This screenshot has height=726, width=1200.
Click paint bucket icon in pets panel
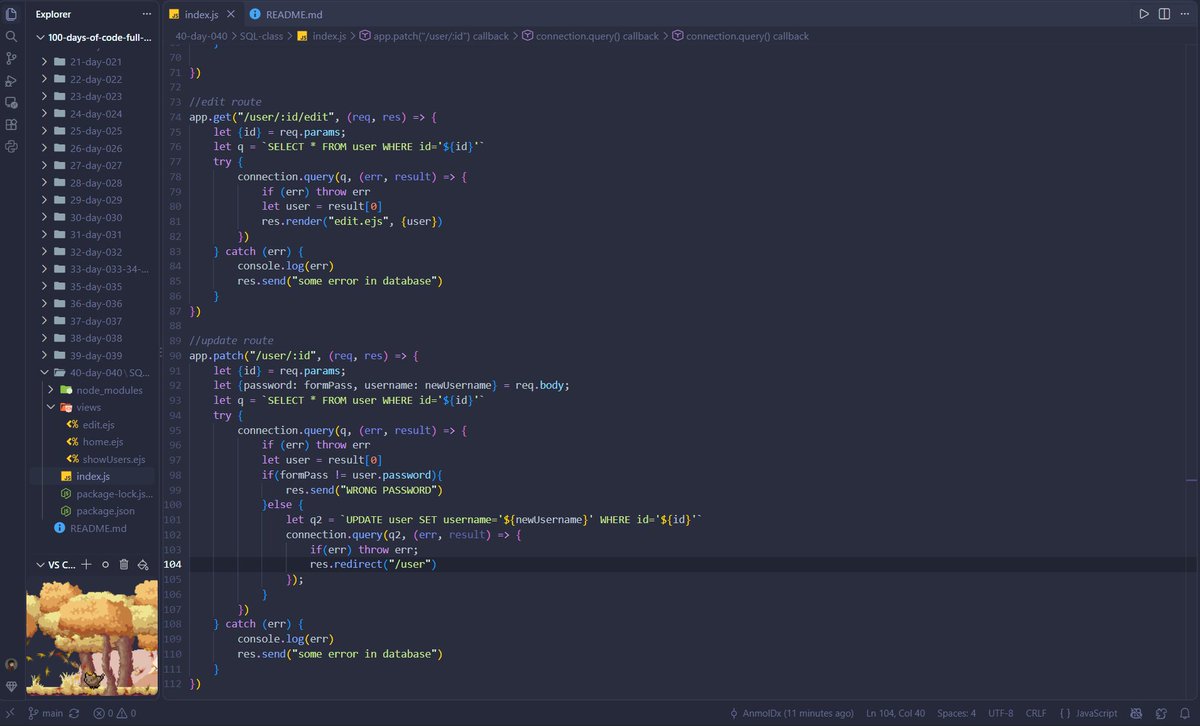[143, 565]
